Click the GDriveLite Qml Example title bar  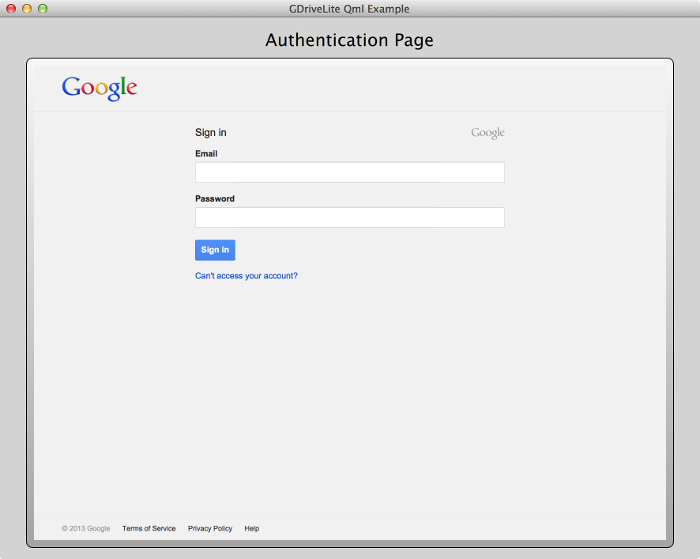[x=349, y=9]
